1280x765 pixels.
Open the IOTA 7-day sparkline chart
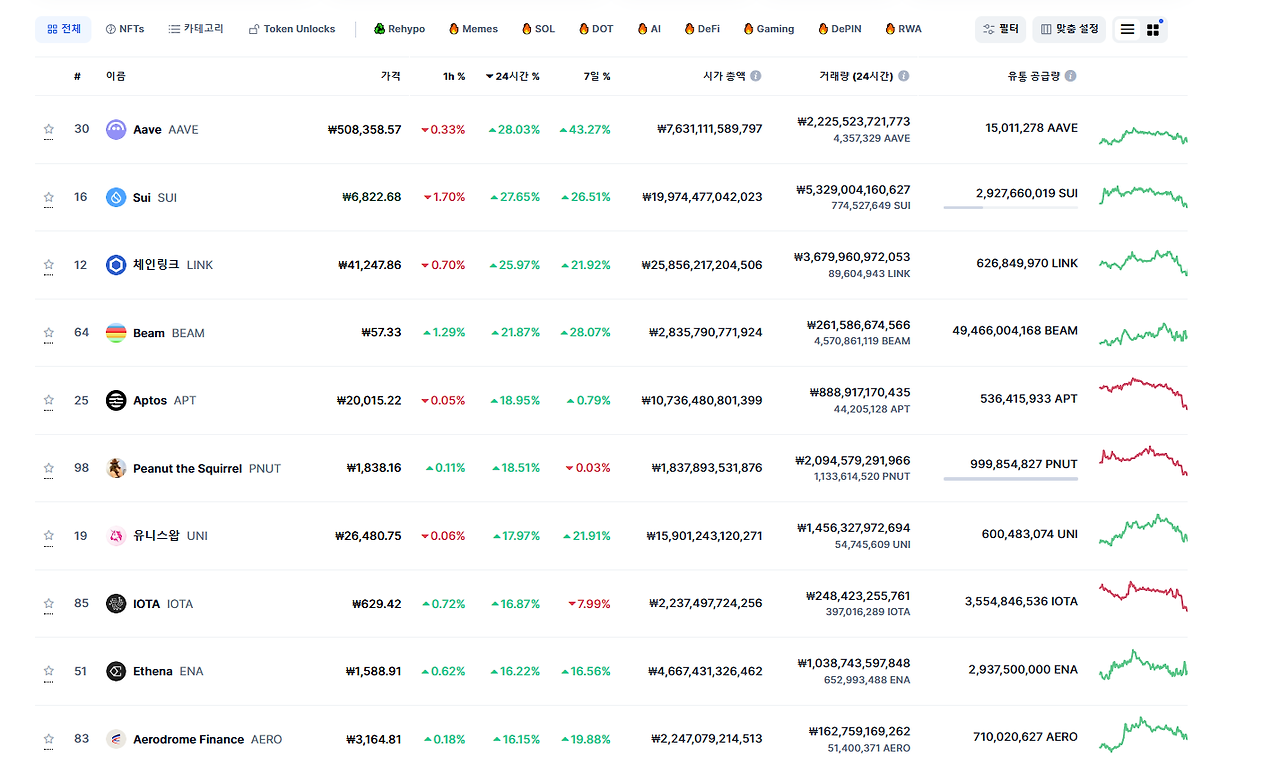[x=1143, y=596]
